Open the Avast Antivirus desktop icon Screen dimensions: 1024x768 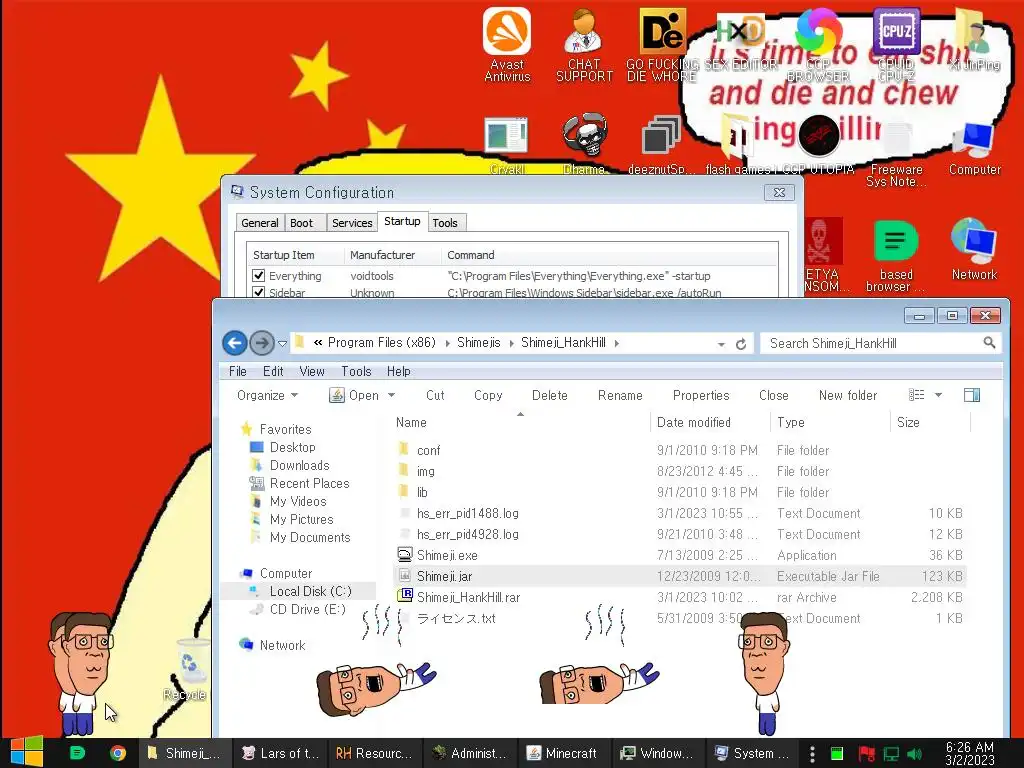point(507,44)
